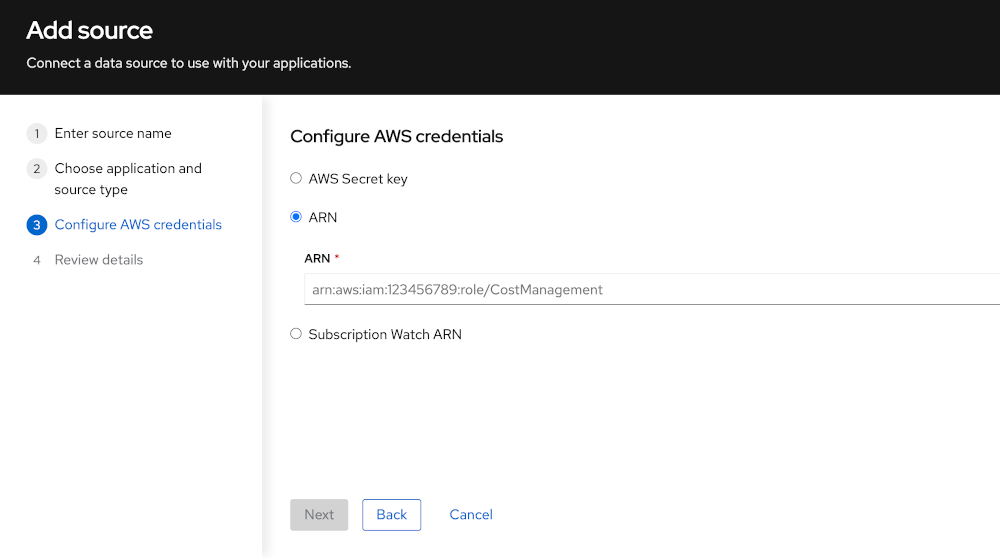Select the ARN radio button
1000x558 pixels.
[296, 217]
